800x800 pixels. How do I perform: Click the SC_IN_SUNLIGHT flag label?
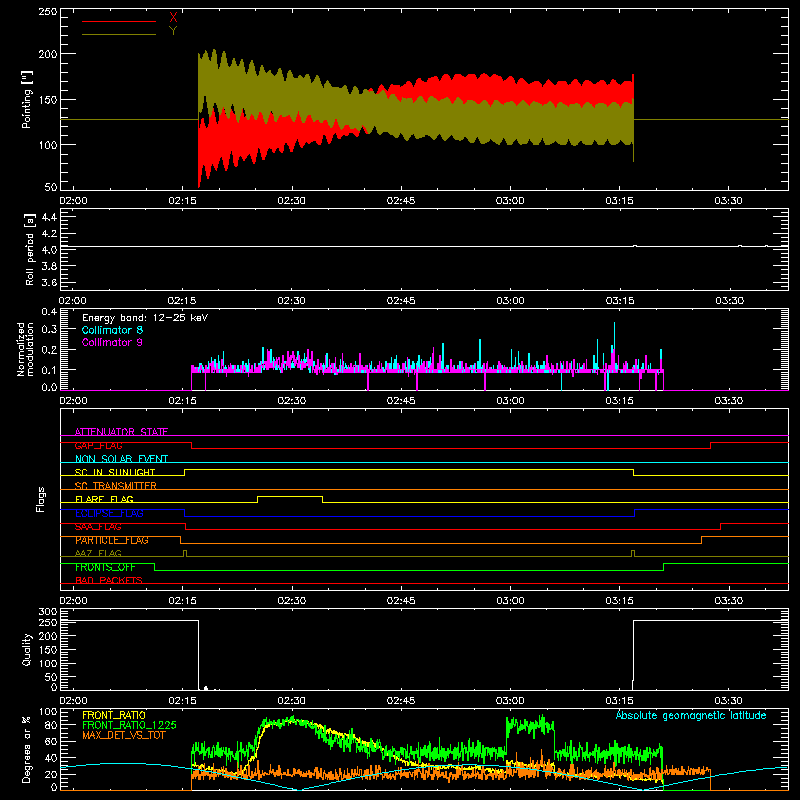(x=115, y=472)
